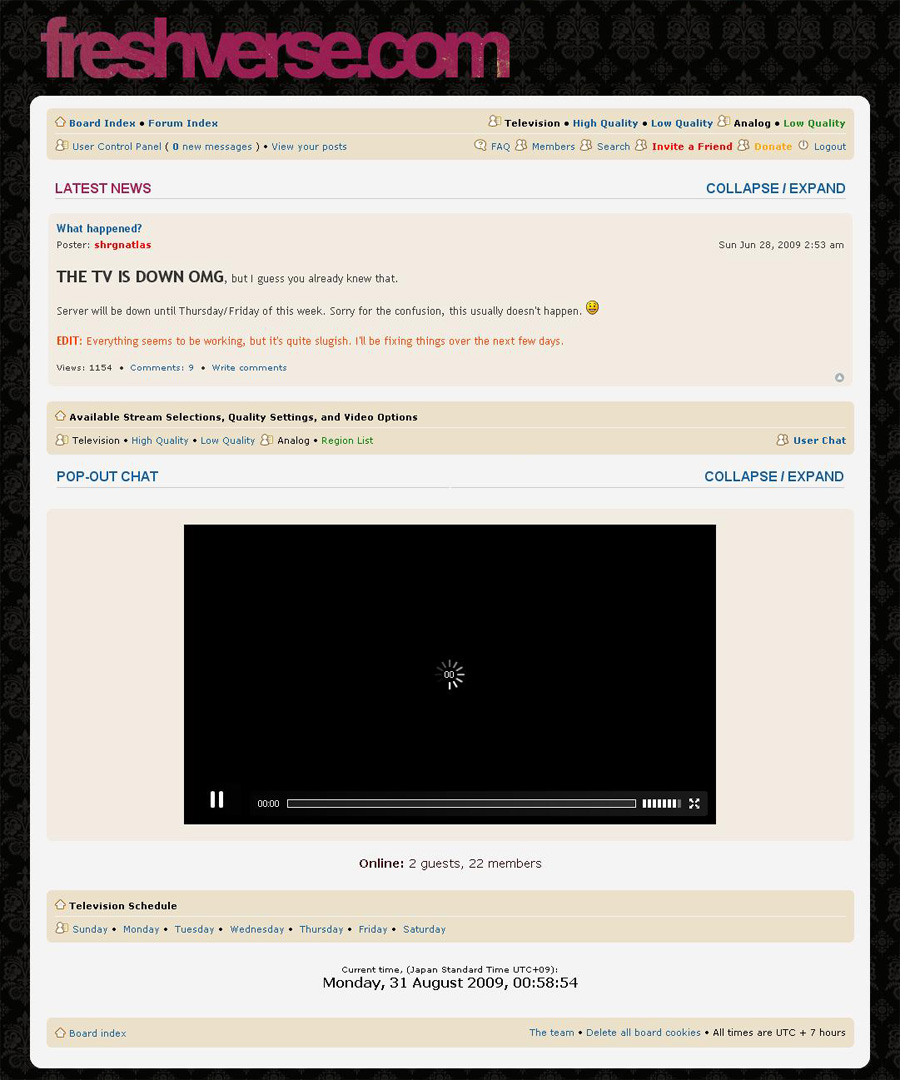Collapse or expand the Latest News section
This screenshot has height=1080, width=900.
click(775, 188)
